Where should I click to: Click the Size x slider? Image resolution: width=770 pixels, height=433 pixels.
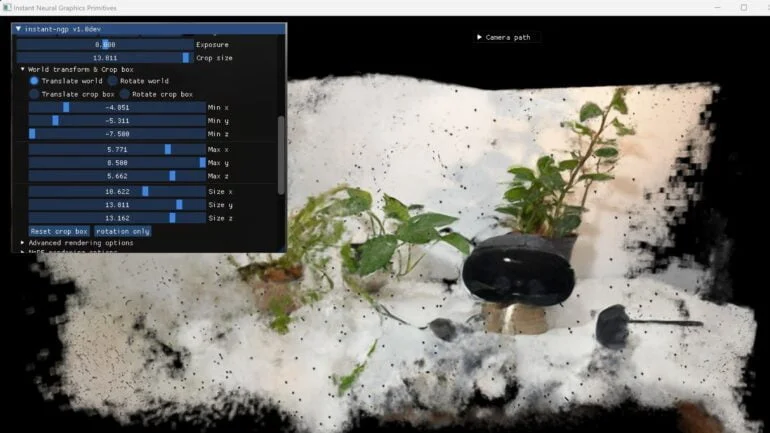point(117,191)
